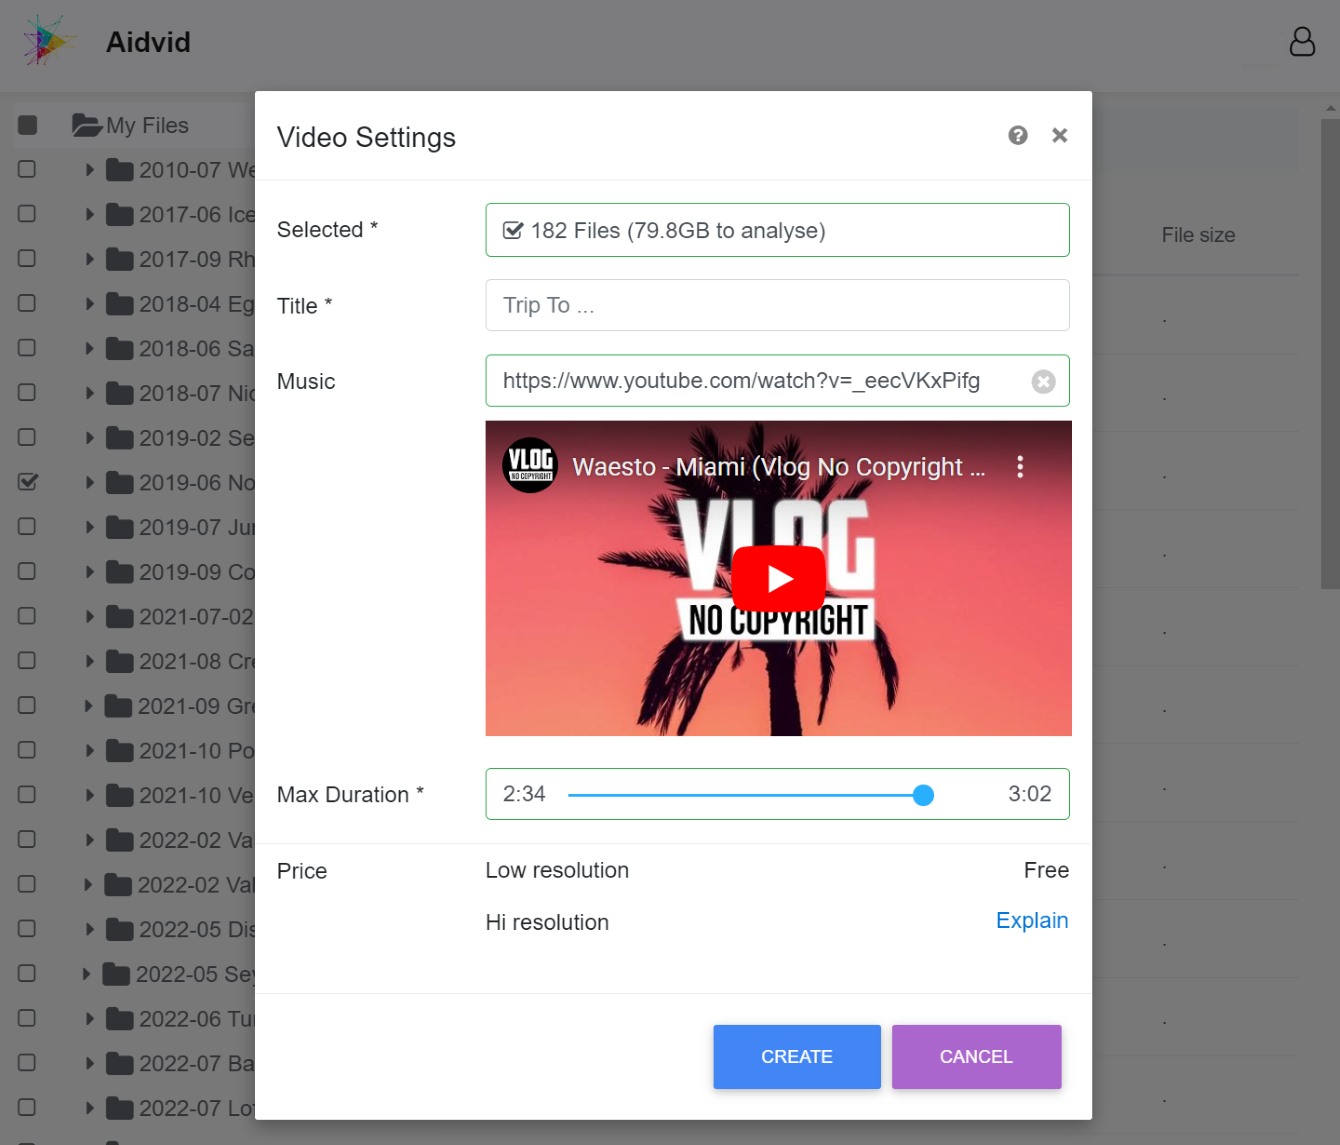The image size is (1340, 1145).
Task: Expand the 2019-07 folder tree arrow
Action: click(89, 527)
